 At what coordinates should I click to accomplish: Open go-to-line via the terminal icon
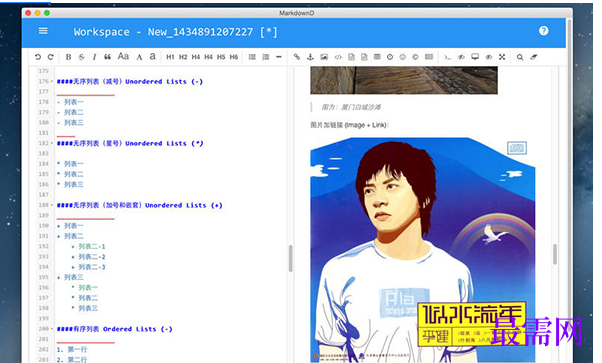pos(447,57)
